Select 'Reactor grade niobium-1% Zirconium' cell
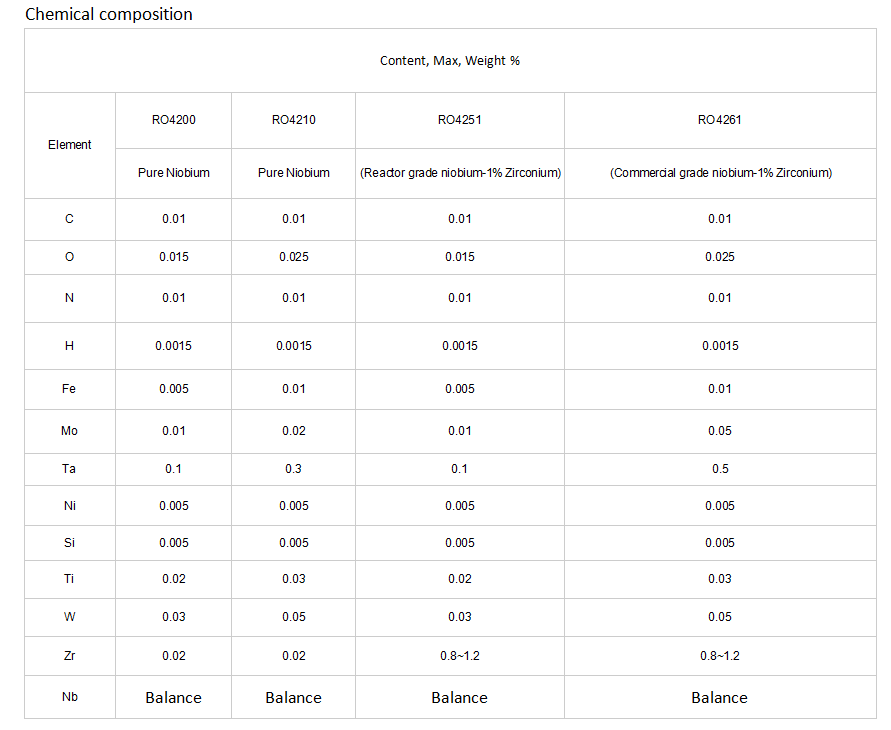The height and width of the screenshot is (730, 891). (460, 173)
